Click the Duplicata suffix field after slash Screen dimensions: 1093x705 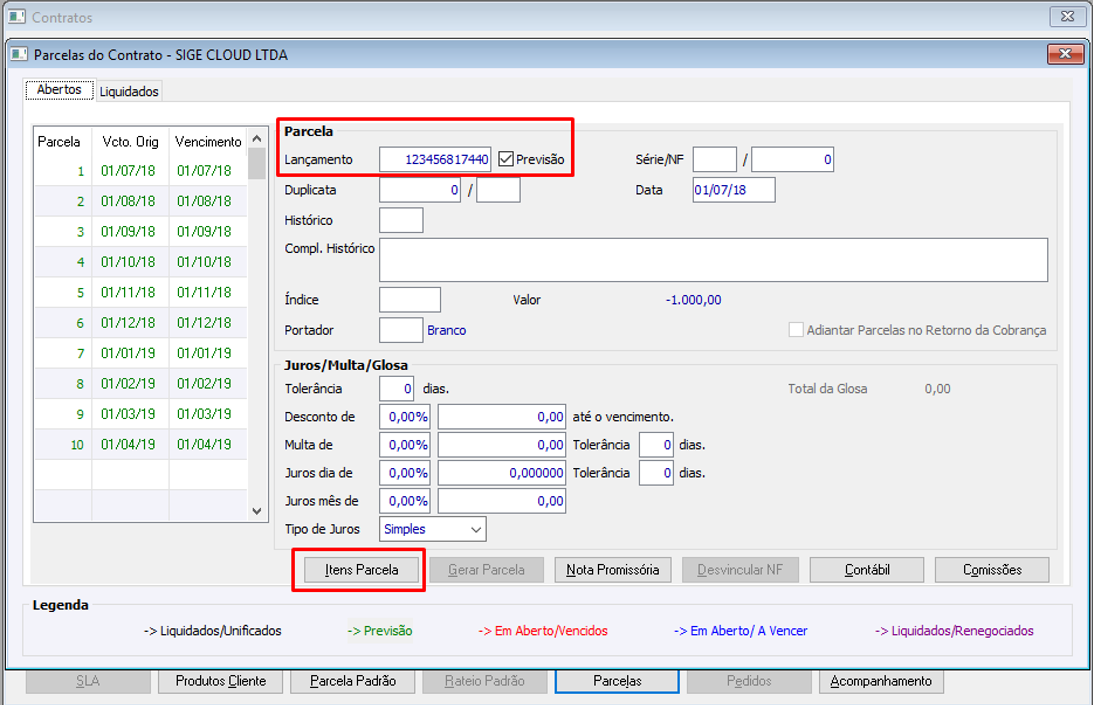pyautogui.click(x=498, y=190)
